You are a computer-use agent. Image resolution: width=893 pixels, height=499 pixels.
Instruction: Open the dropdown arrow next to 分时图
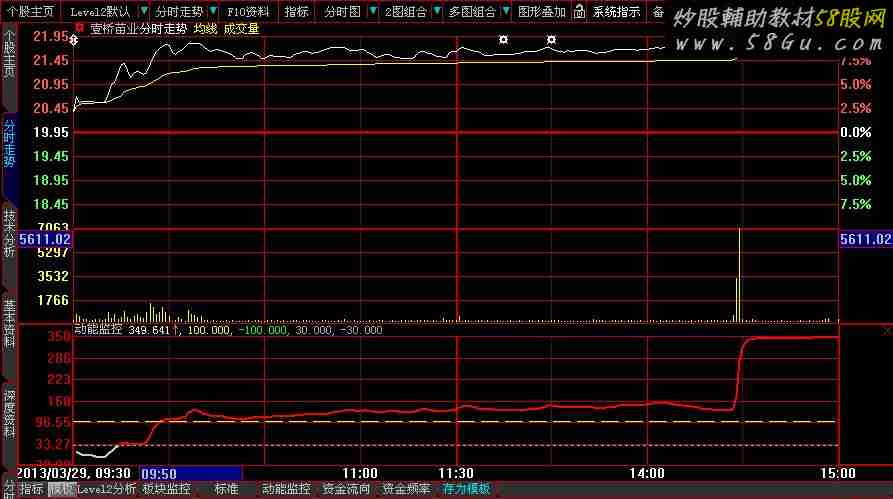(372, 12)
